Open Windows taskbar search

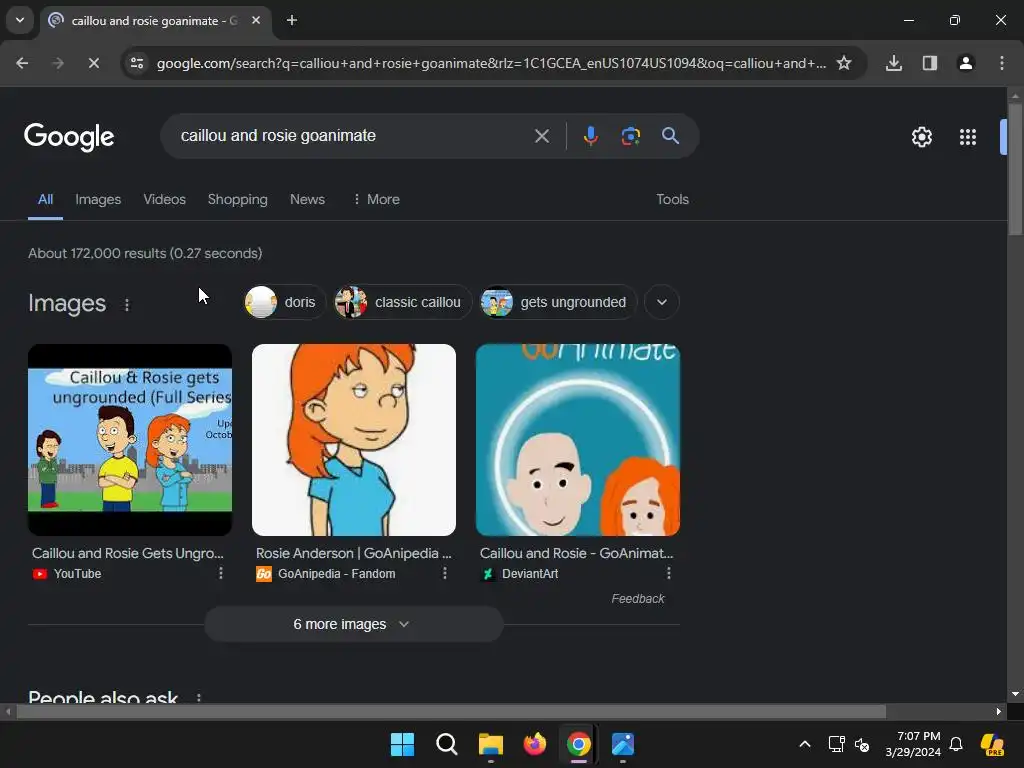pyautogui.click(x=447, y=744)
